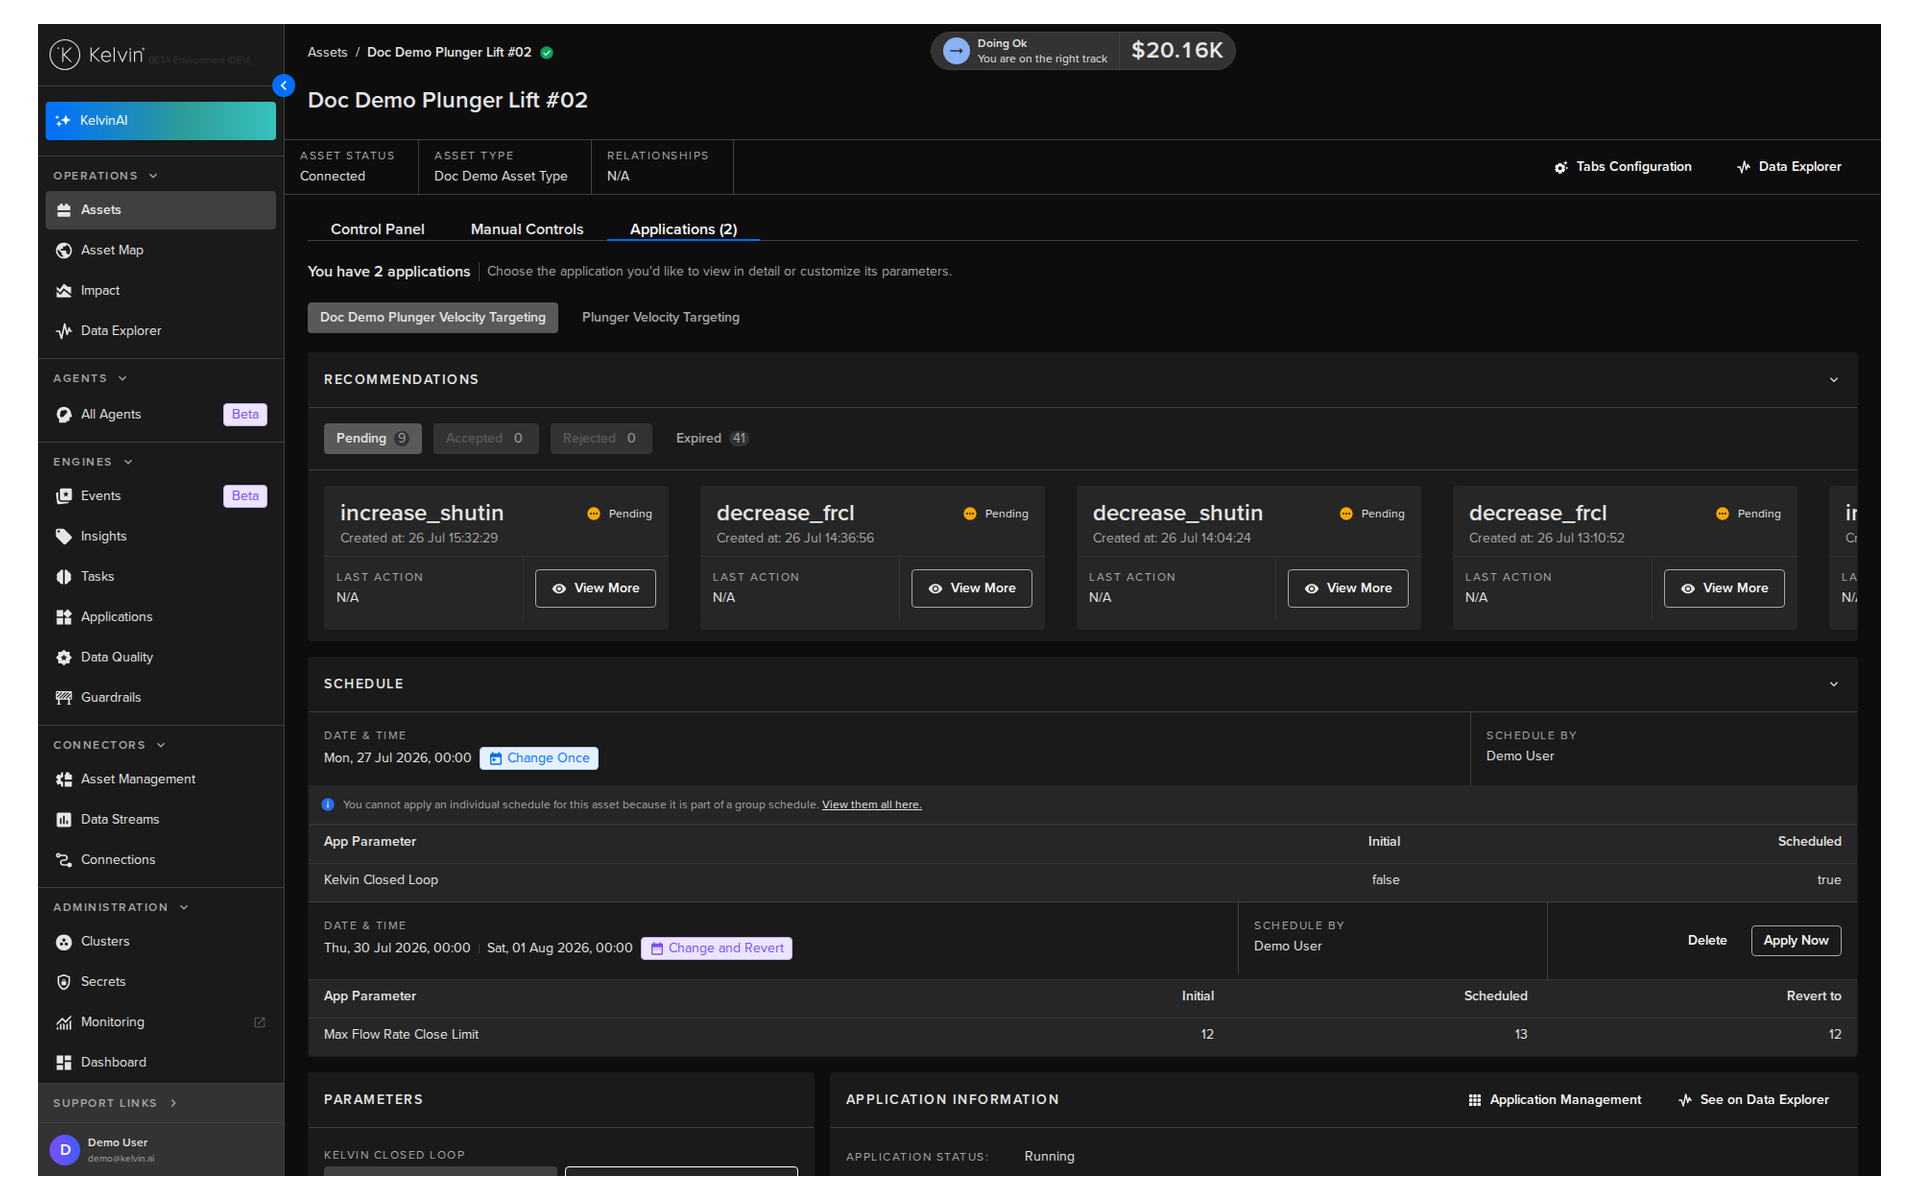Follow the View them all here link

coord(871,805)
